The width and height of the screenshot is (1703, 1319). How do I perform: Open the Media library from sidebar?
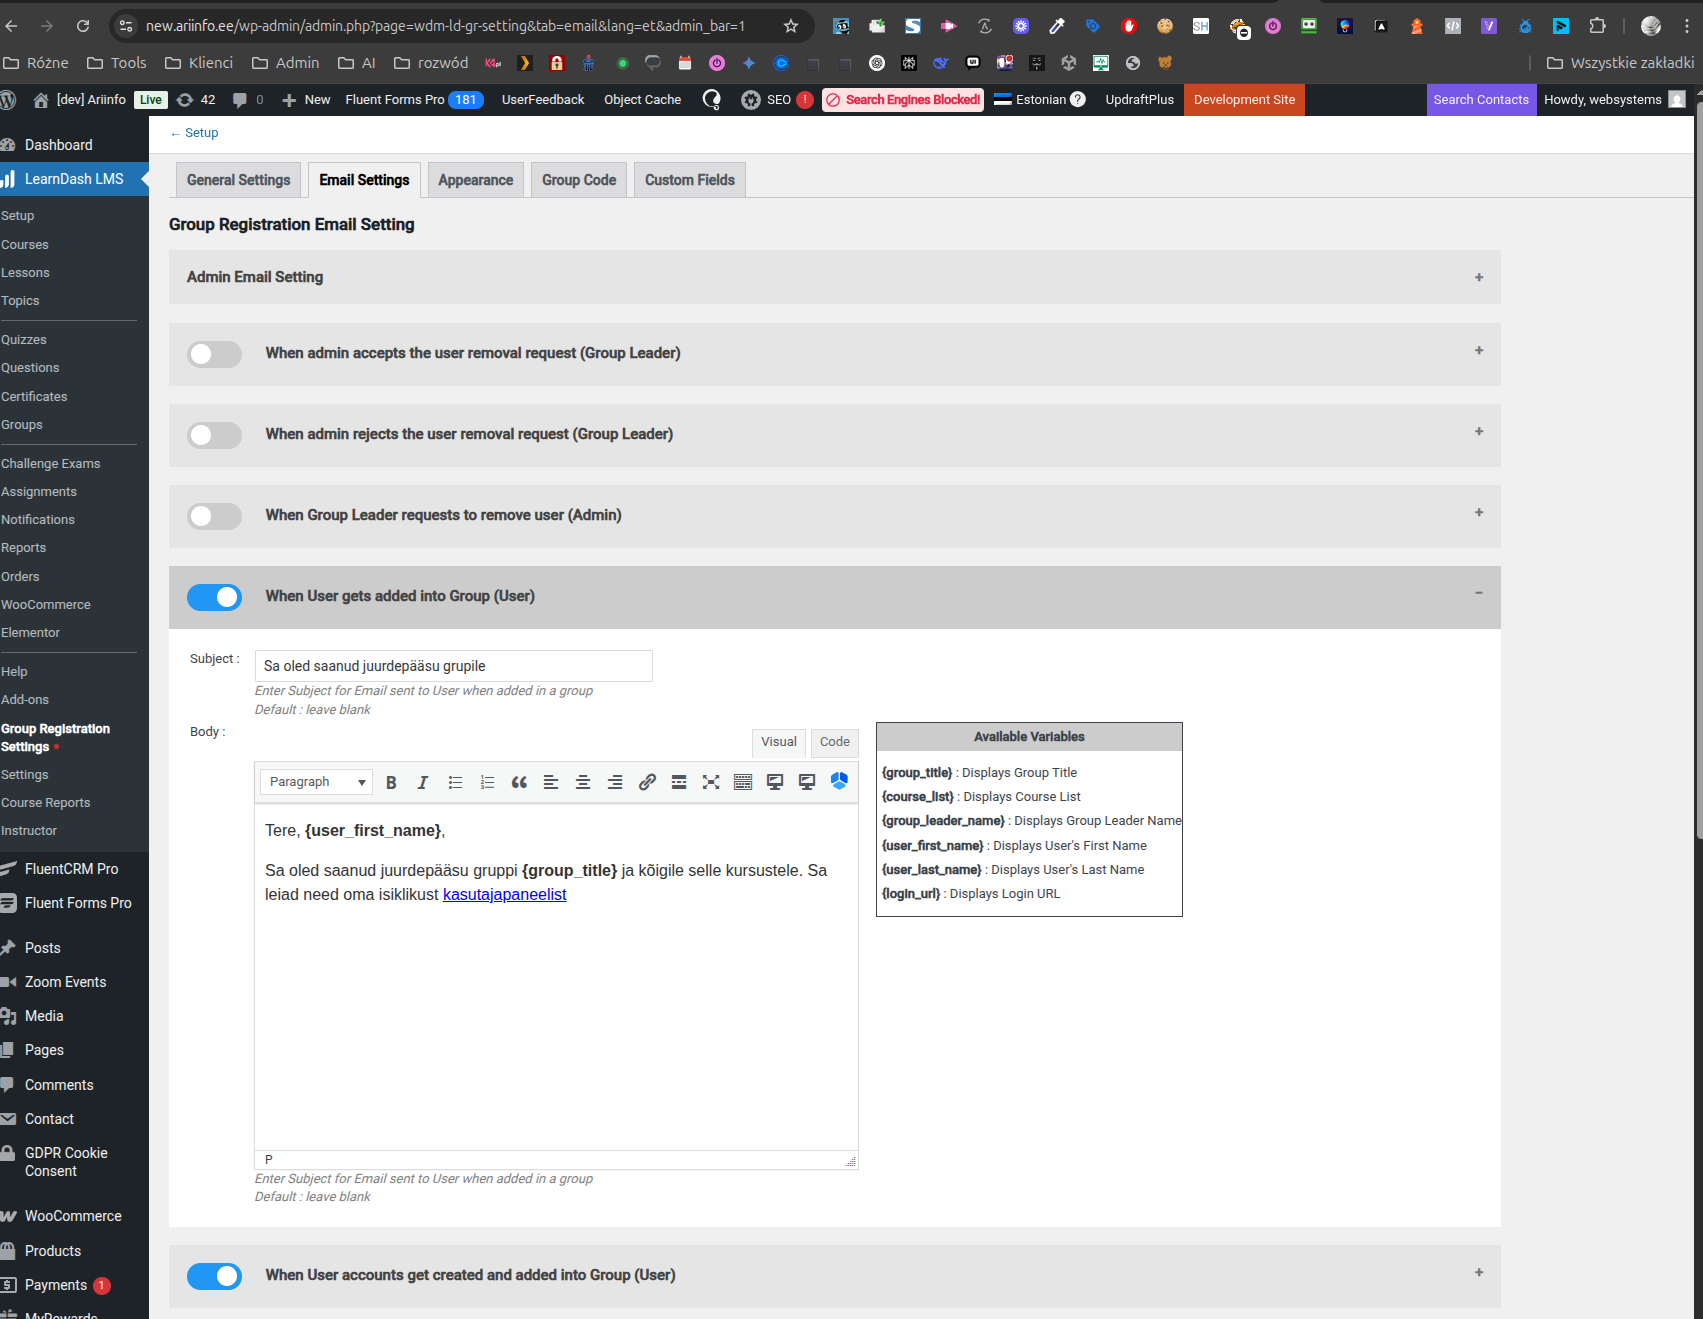pos(44,1016)
